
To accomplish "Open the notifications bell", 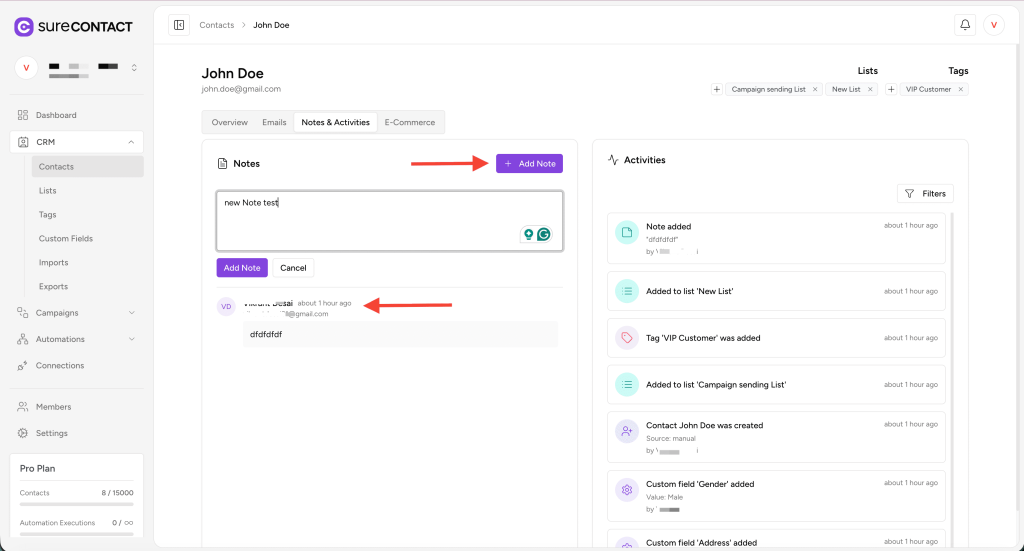I will coord(965,25).
